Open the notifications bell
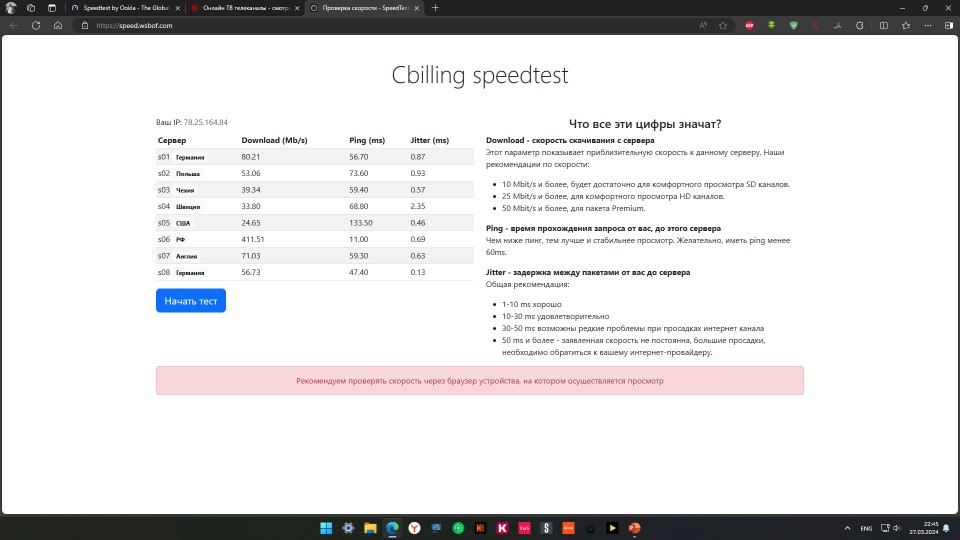This screenshot has width=960, height=540. [x=947, y=528]
